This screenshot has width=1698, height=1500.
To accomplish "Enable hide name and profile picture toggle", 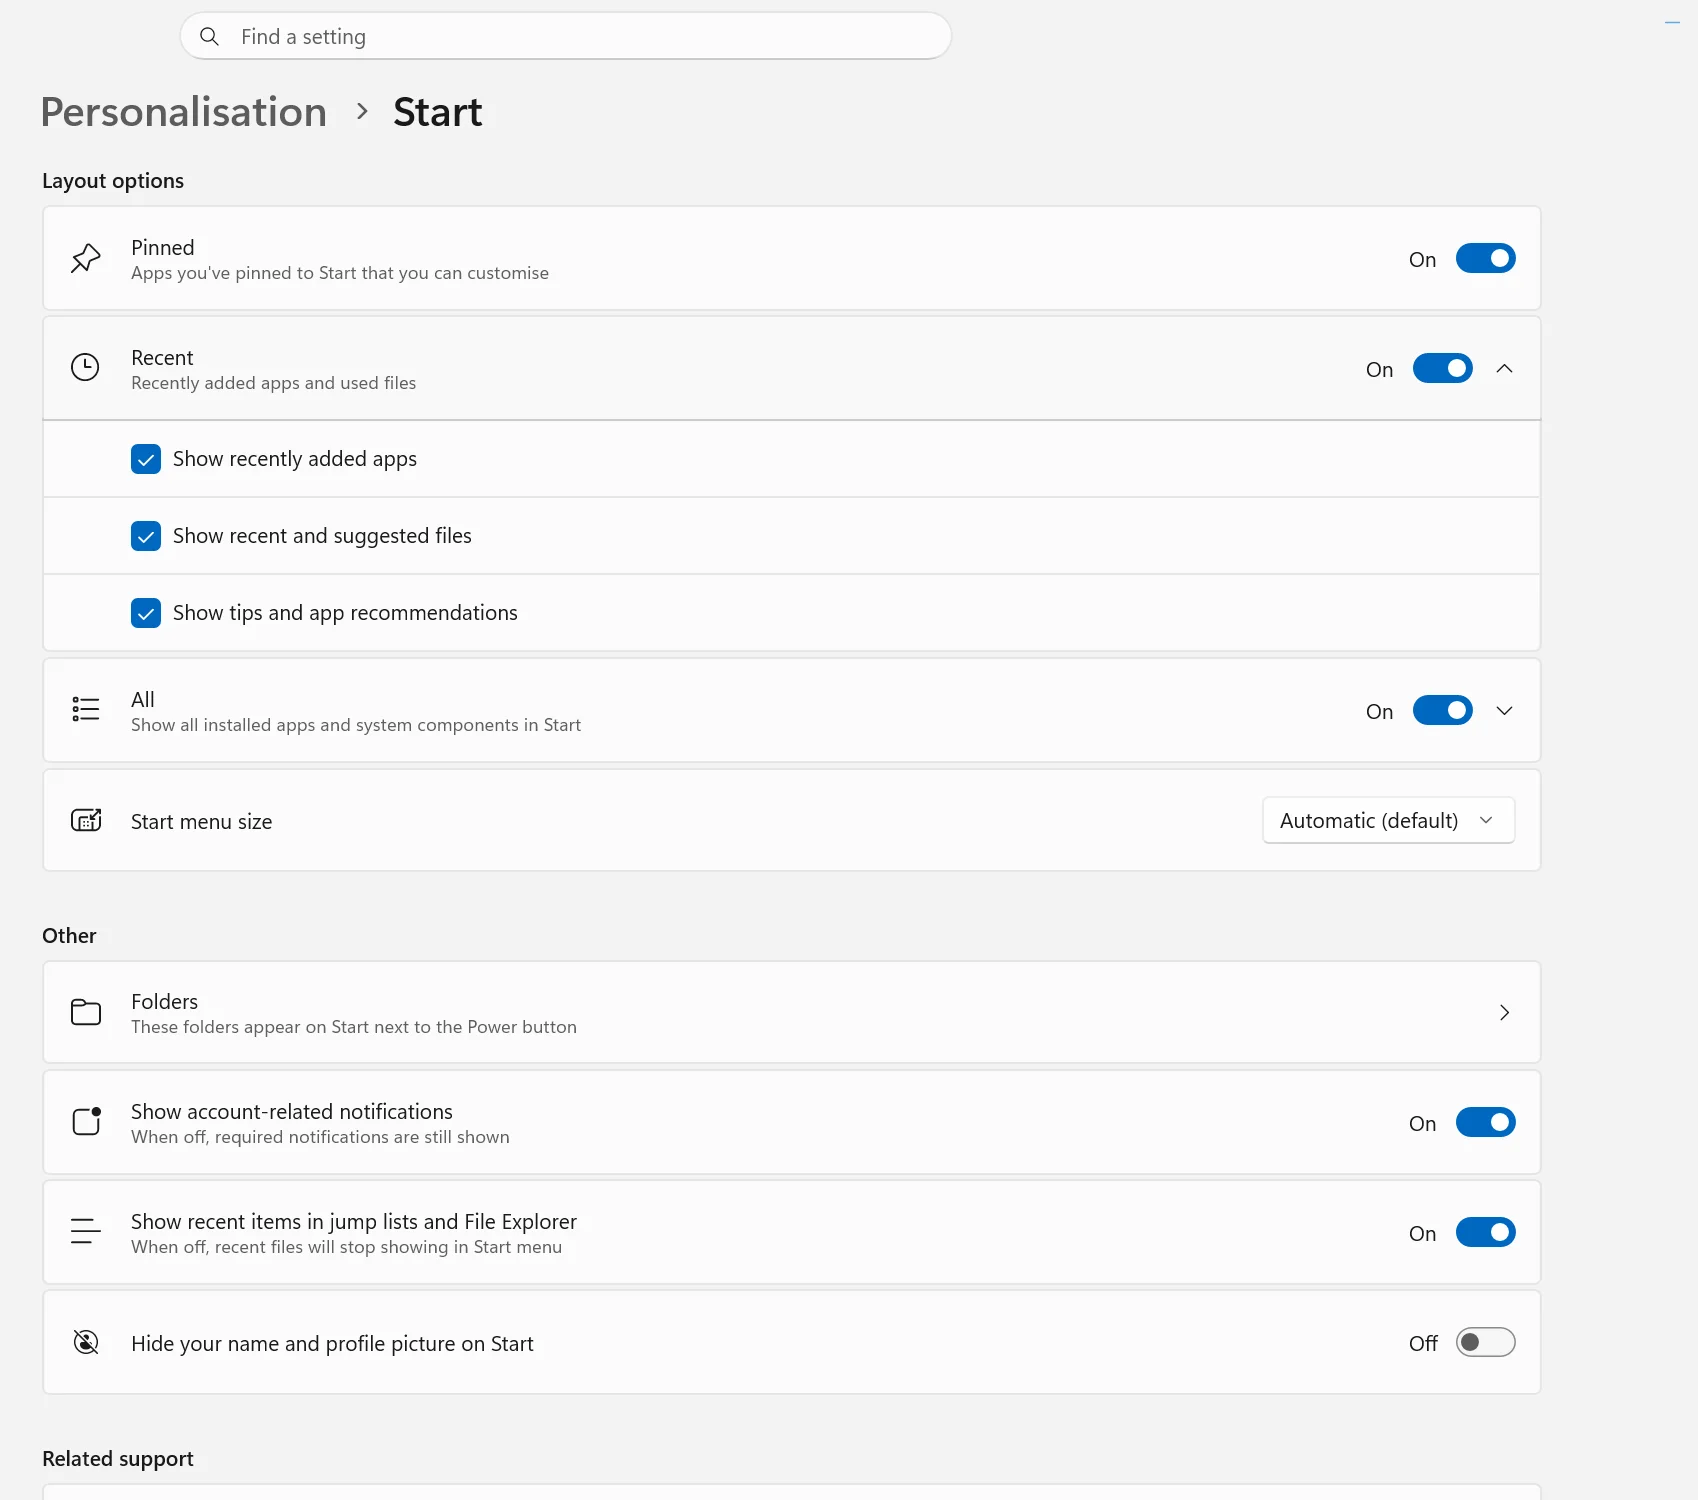I will pyautogui.click(x=1485, y=1342).
